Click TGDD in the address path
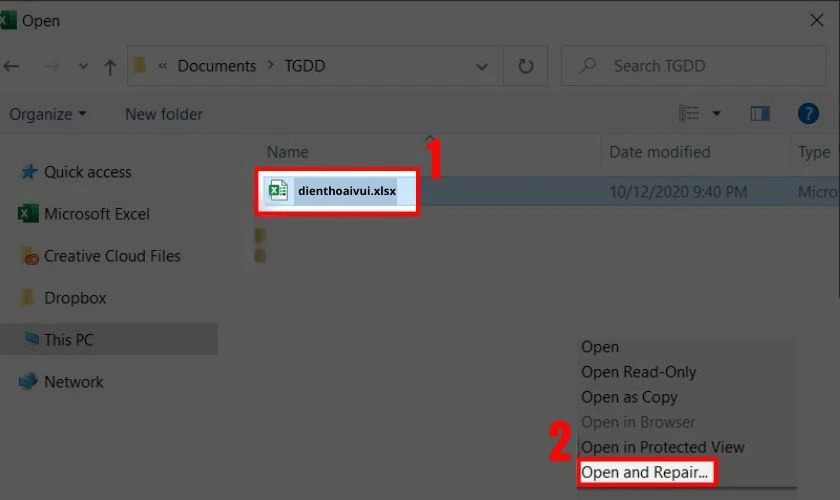The width and height of the screenshot is (840, 500). [x=305, y=65]
